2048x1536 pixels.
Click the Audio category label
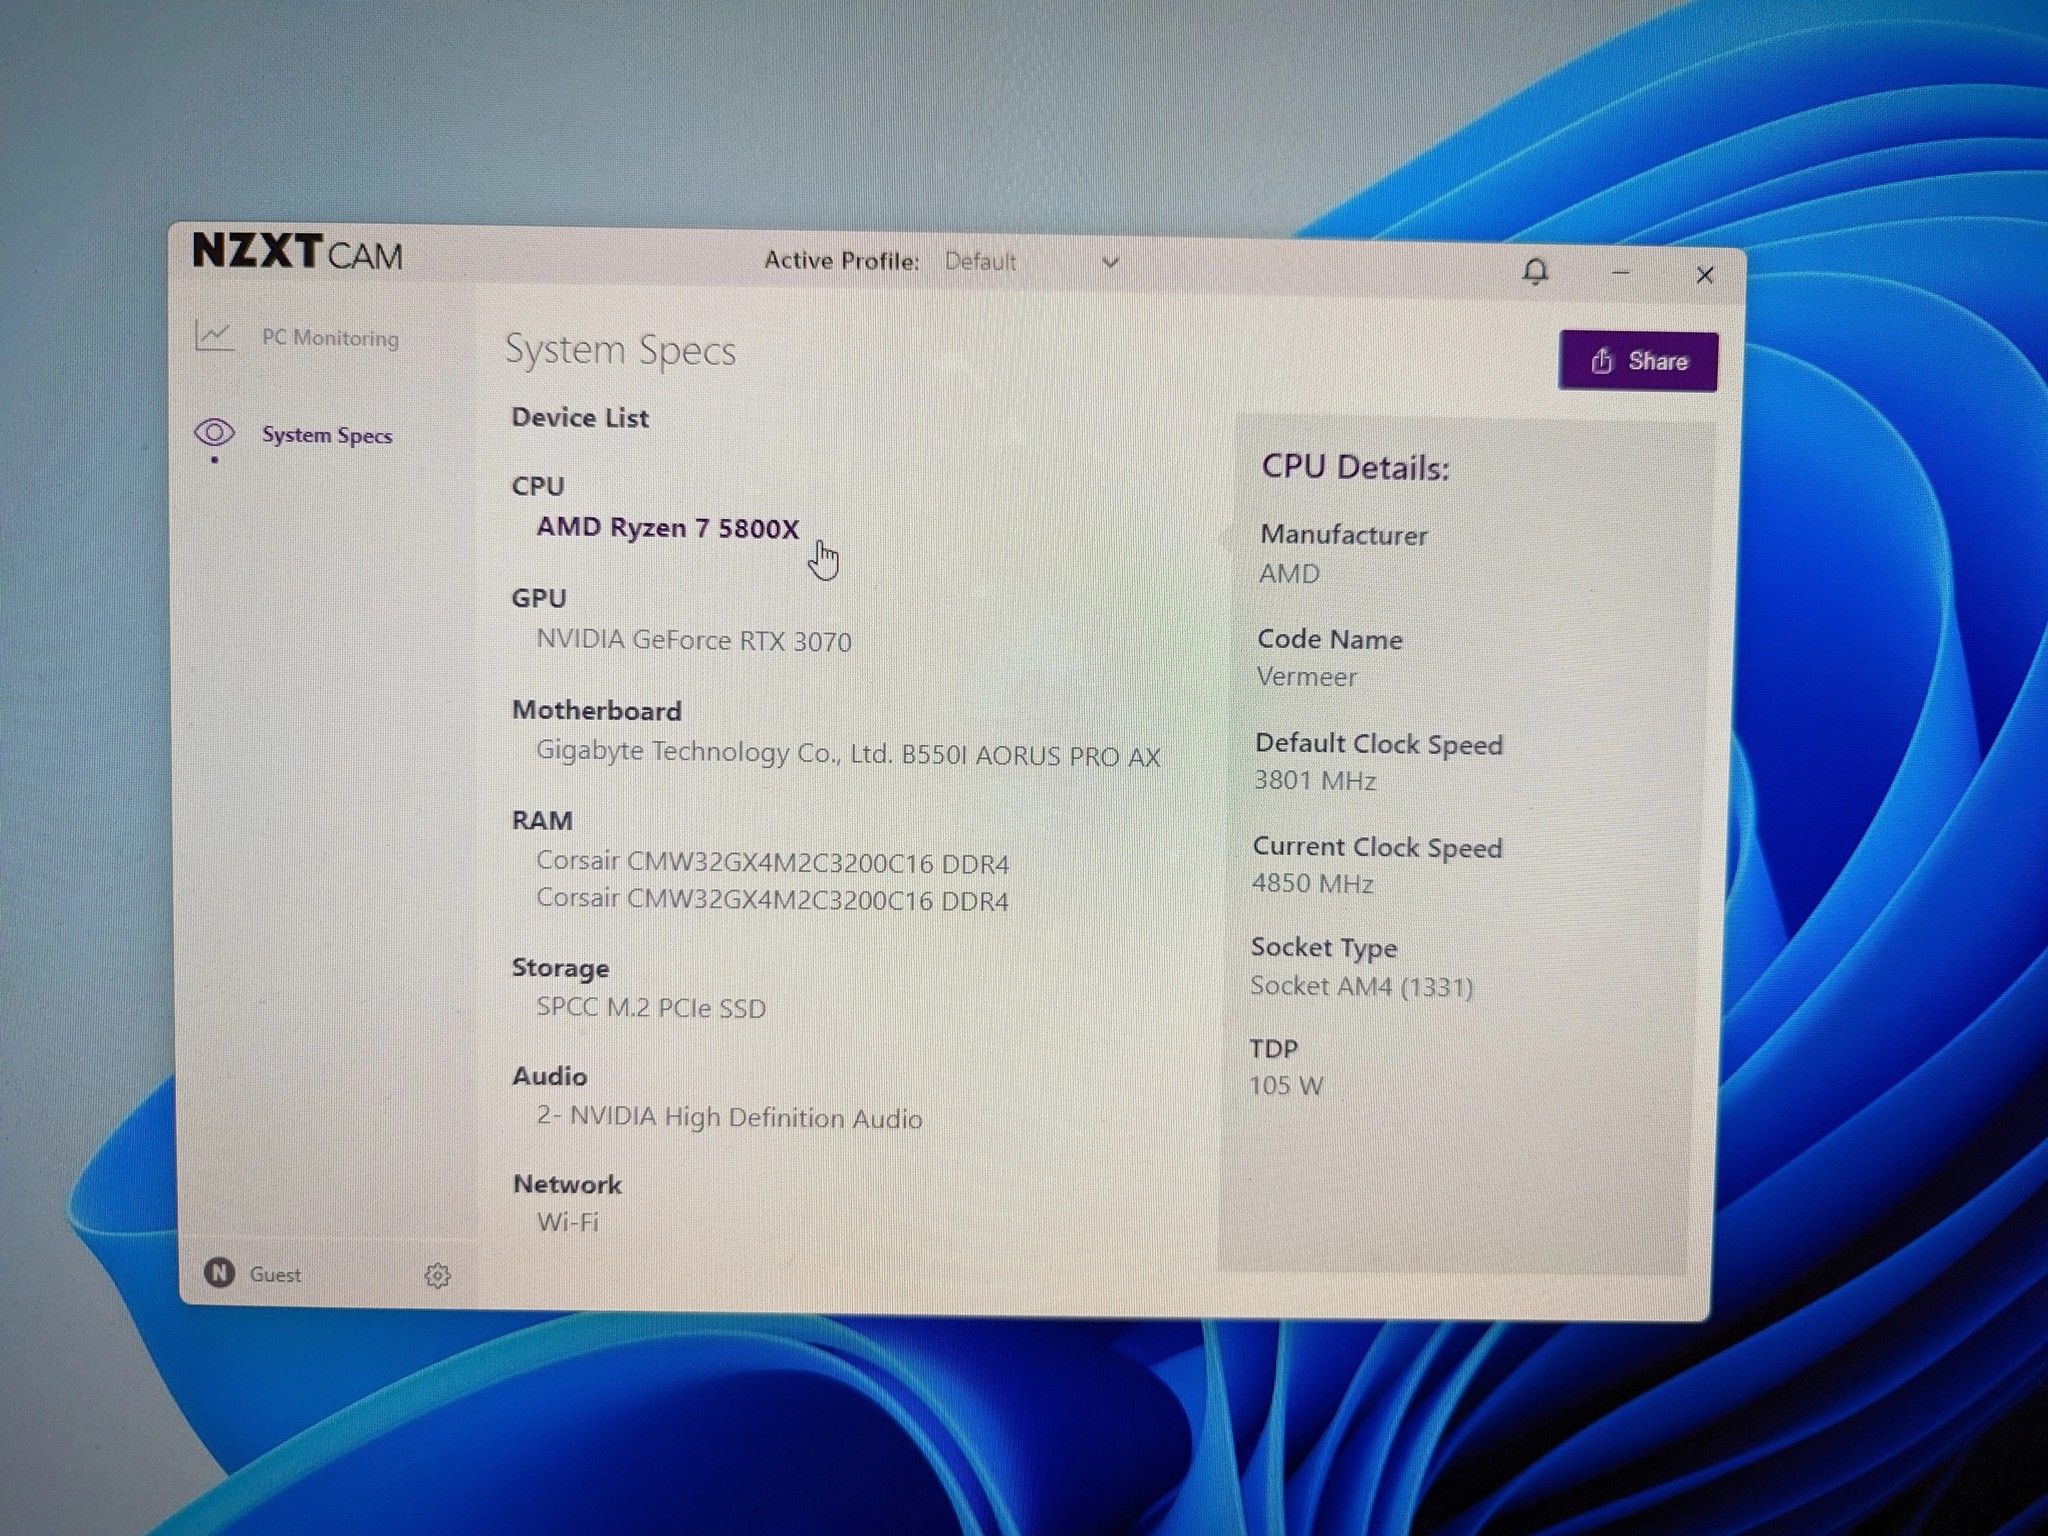pyautogui.click(x=549, y=1076)
